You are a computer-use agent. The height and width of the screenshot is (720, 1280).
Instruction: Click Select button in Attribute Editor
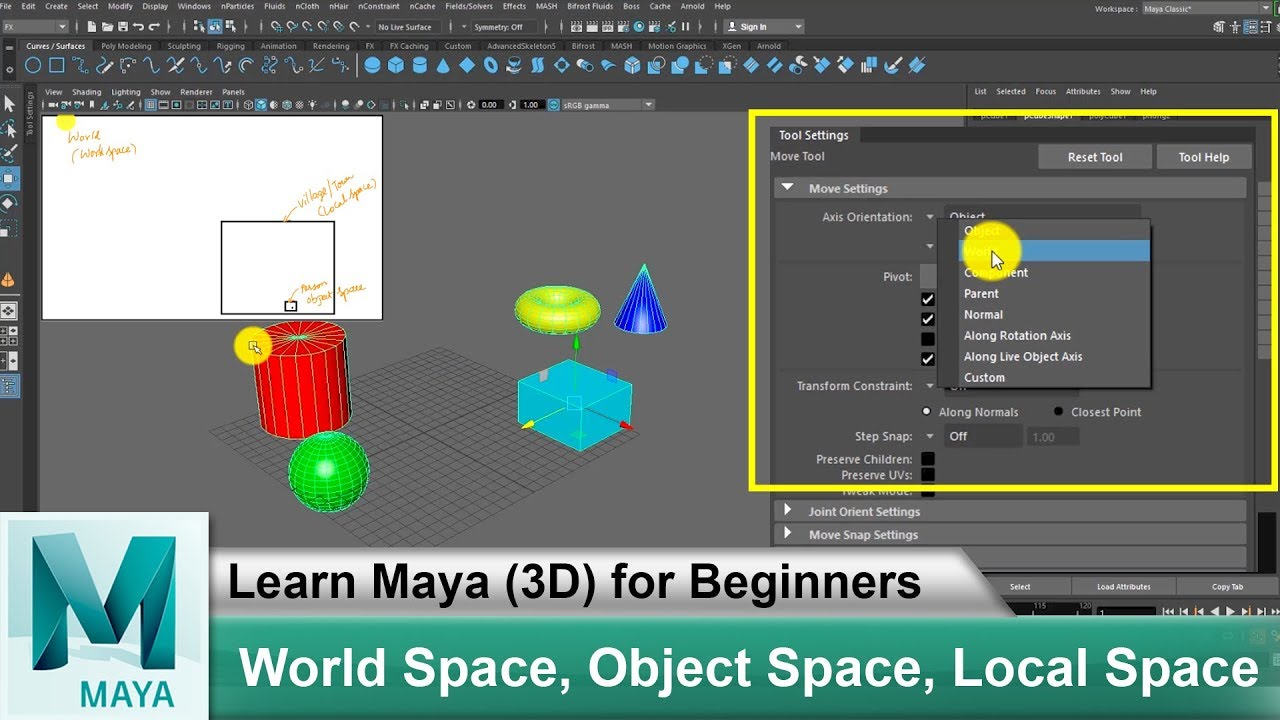click(1020, 587)
